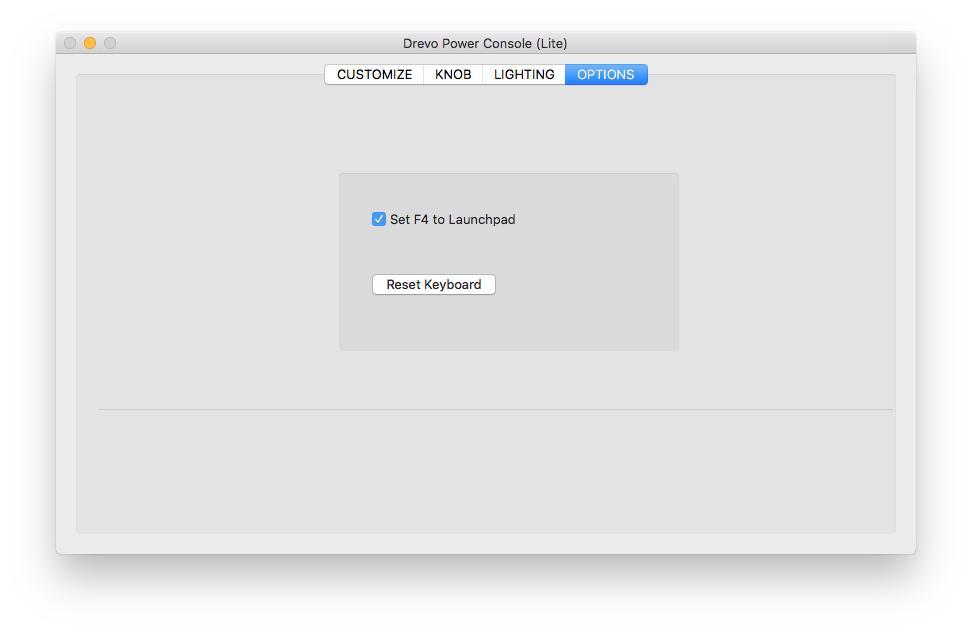Image resolution: width=972 pixels, height=634 pixels.
Task: Click the Set F4 to Launchpad label
Action: (x=453, y=219)
